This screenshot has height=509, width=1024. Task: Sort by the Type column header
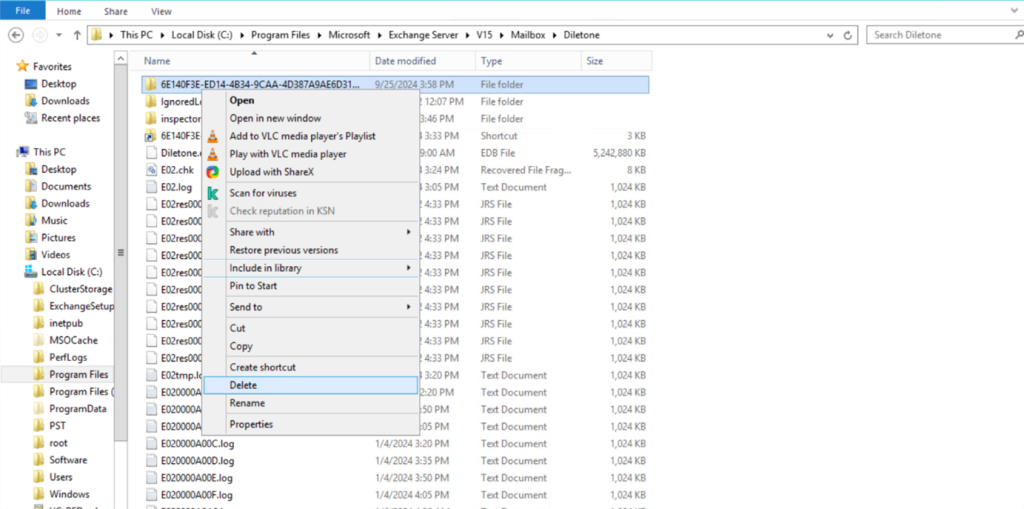tap(528, 61)
